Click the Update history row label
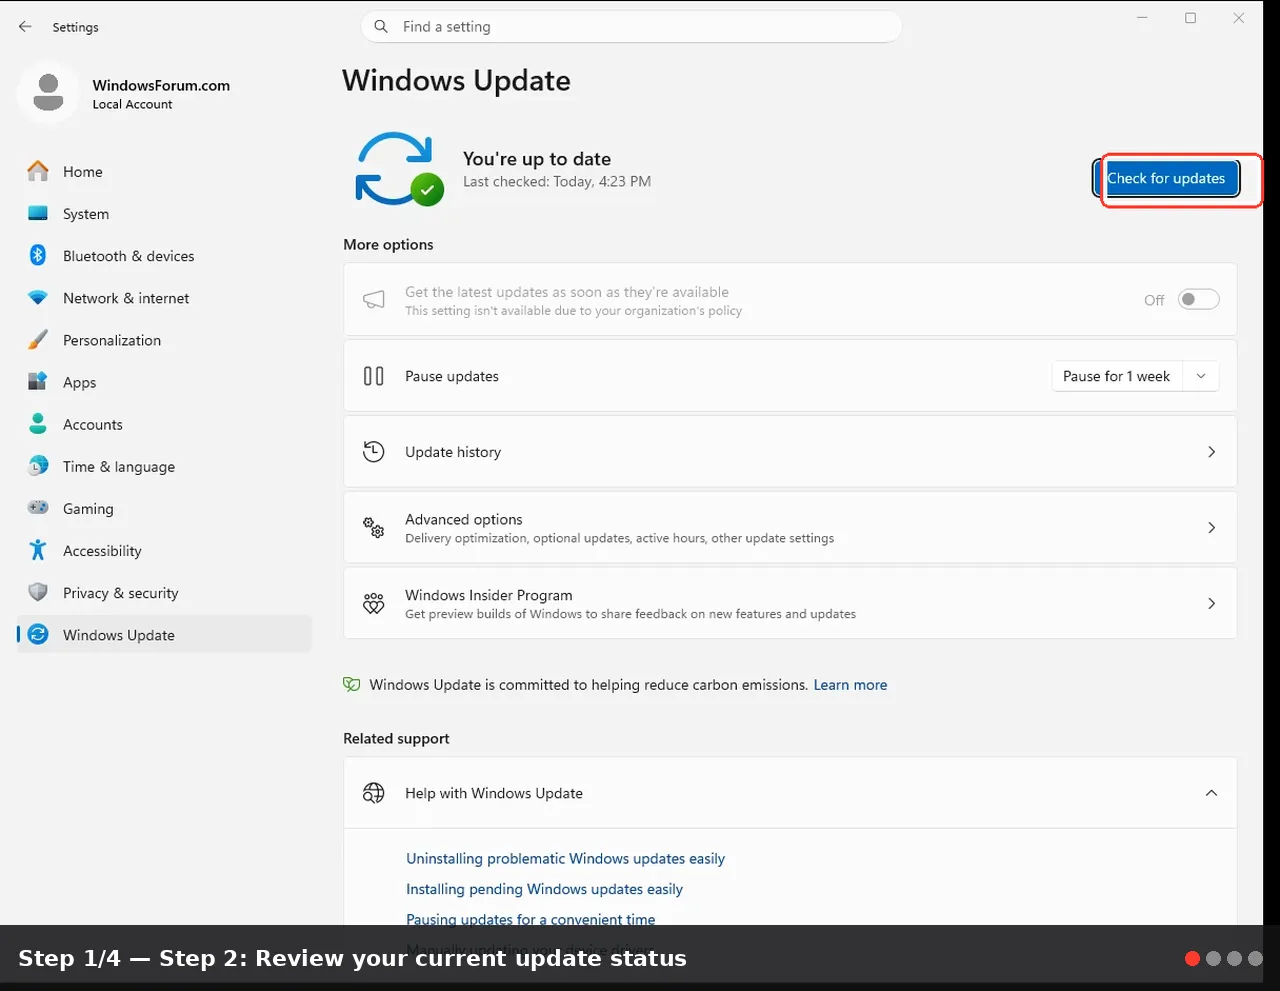This screenshot has height=991, width=1280. (453, 452)
